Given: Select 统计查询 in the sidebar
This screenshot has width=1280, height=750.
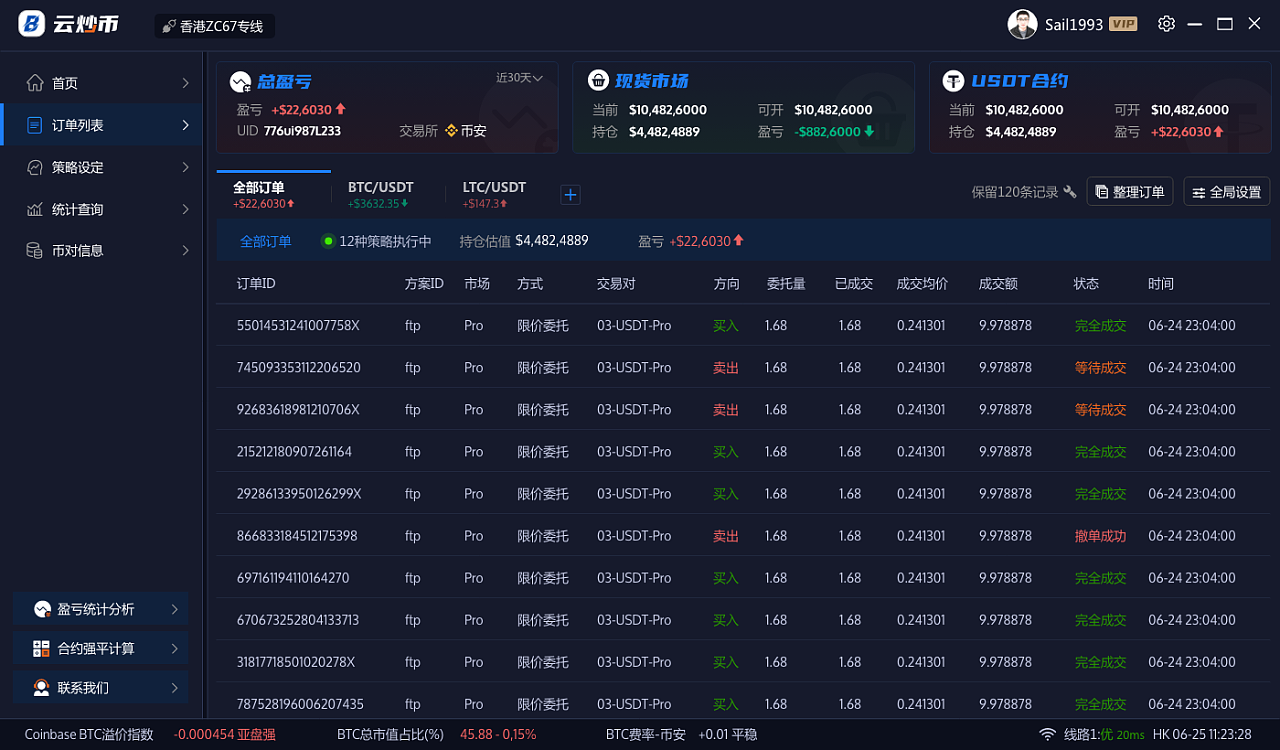Looking at the screenshot, I should (x=101, y=209).
